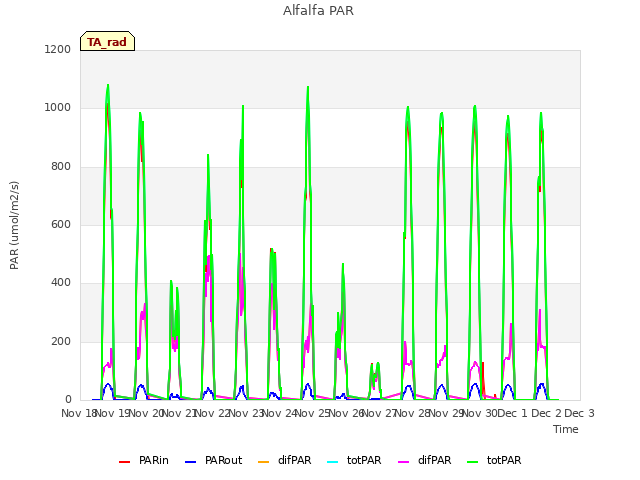Screen dimensions: 640x480
Task: Click the 600 y-axis tick label
Action: coord(61,224)
